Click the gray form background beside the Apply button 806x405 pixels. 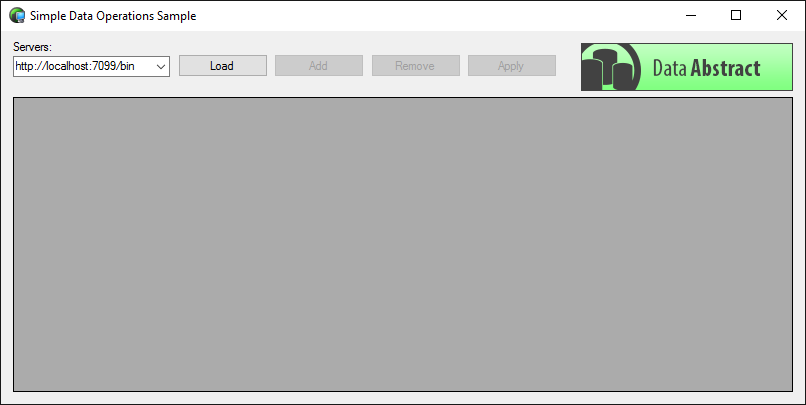pyautogui.click(x=568, y=66)
